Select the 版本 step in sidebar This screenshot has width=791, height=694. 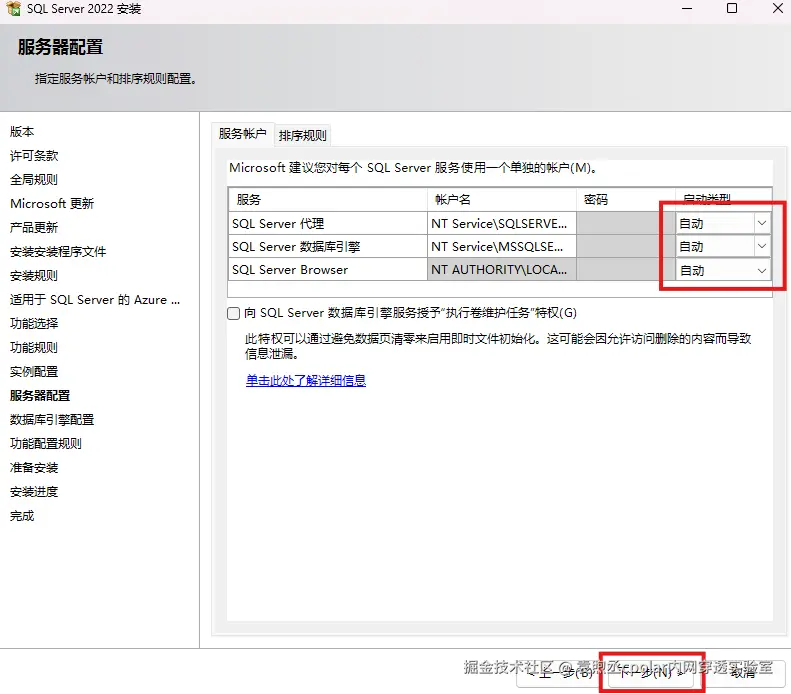pyautogui.click(x=22, y=132)
